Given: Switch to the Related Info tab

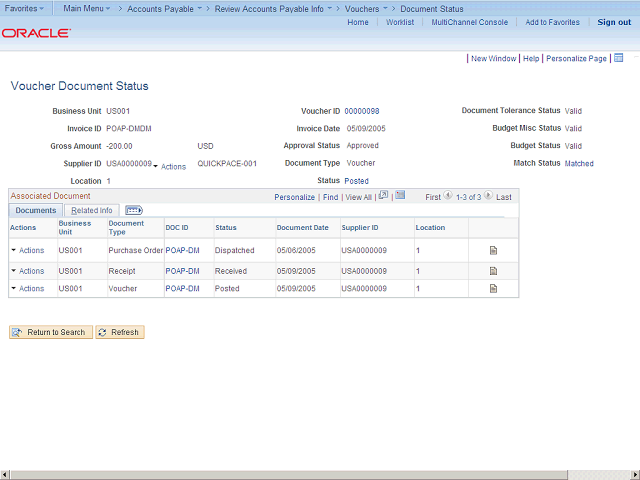Looking at the screenshot, I should tap(92, 211).
